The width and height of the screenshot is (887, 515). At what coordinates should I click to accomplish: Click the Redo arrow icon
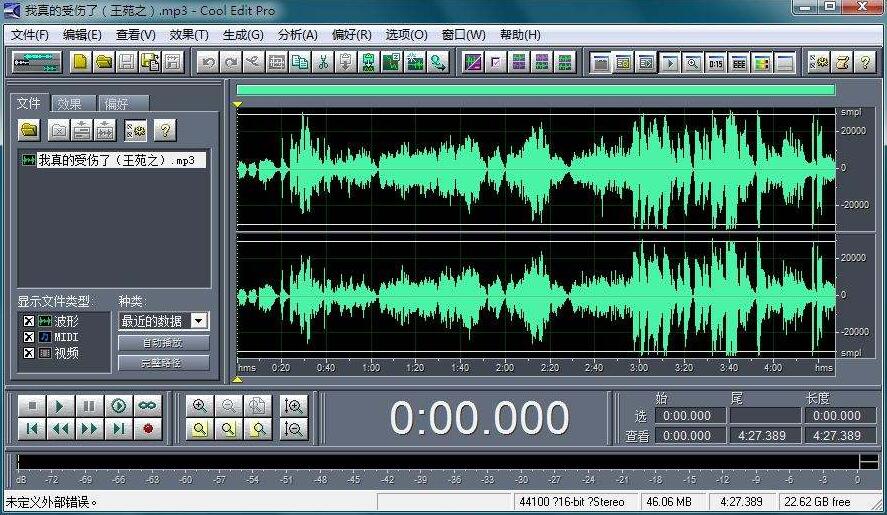231,62
